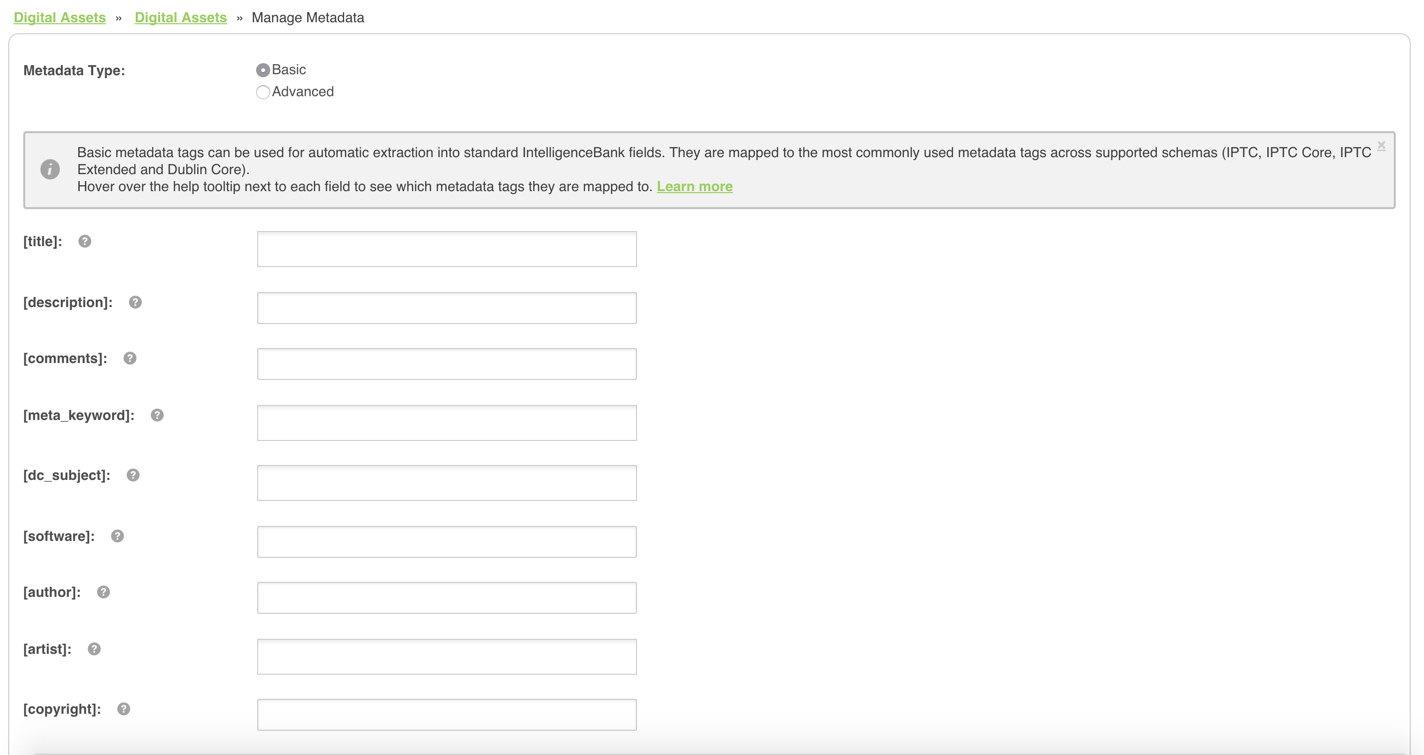The image size is (1424, 755).
Task: Click the help icon next to [dc_subject]
Action: pyautogui.click(x=133, y=475)
